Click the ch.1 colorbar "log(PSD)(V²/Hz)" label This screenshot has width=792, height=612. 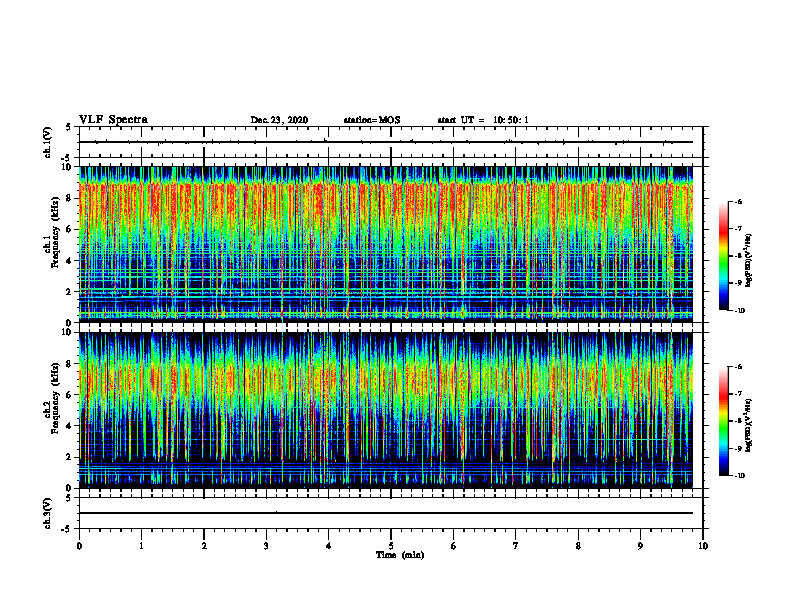point(750,261)
